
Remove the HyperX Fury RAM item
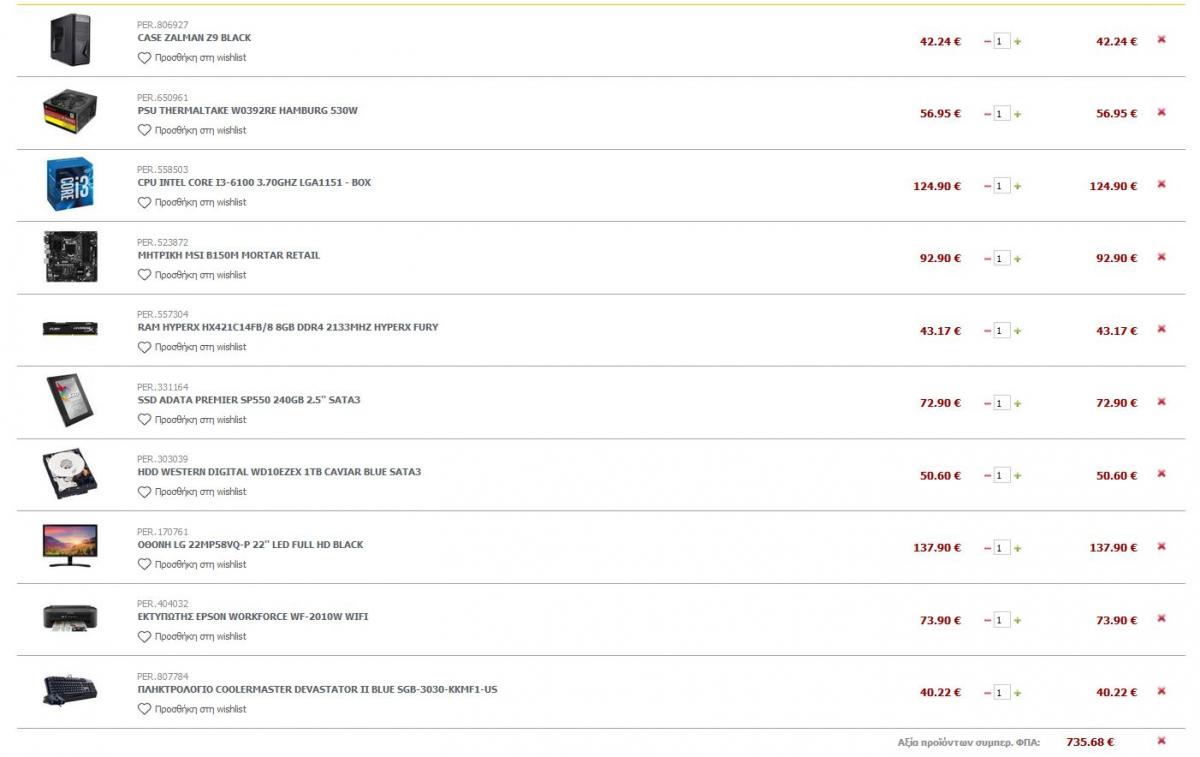[x=1161, y=329]
